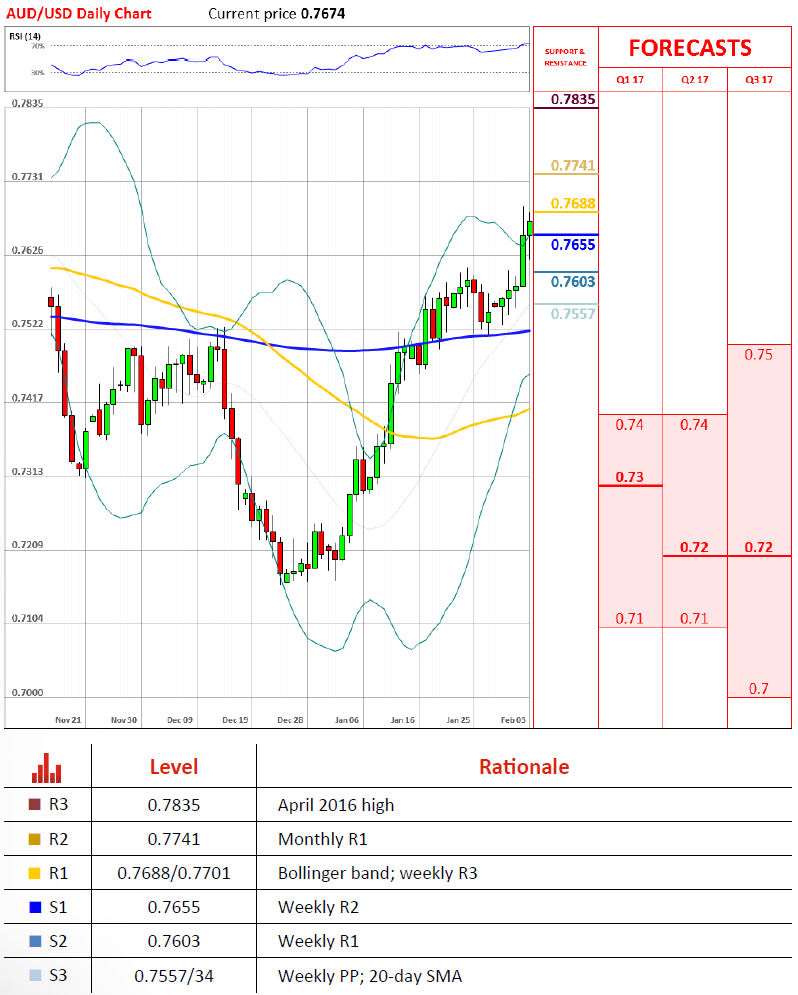Click the 0.7522 price axis label
This screenshot has height=995, width=798.
pos(27,324)
